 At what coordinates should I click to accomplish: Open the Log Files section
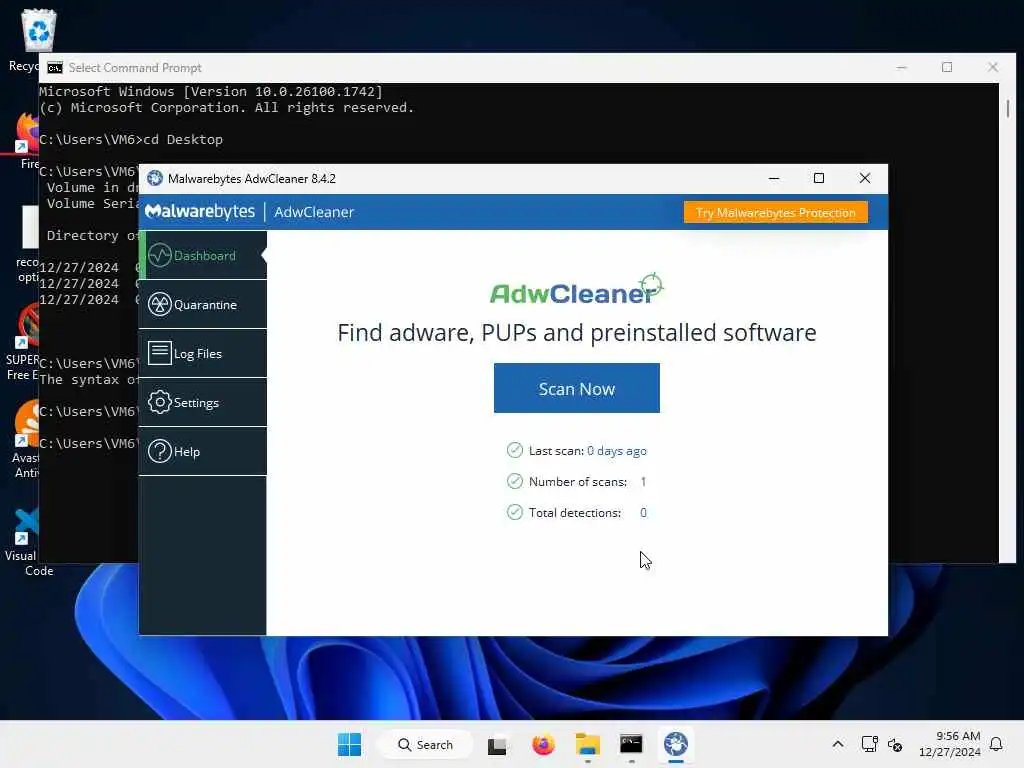pos(203,353)
